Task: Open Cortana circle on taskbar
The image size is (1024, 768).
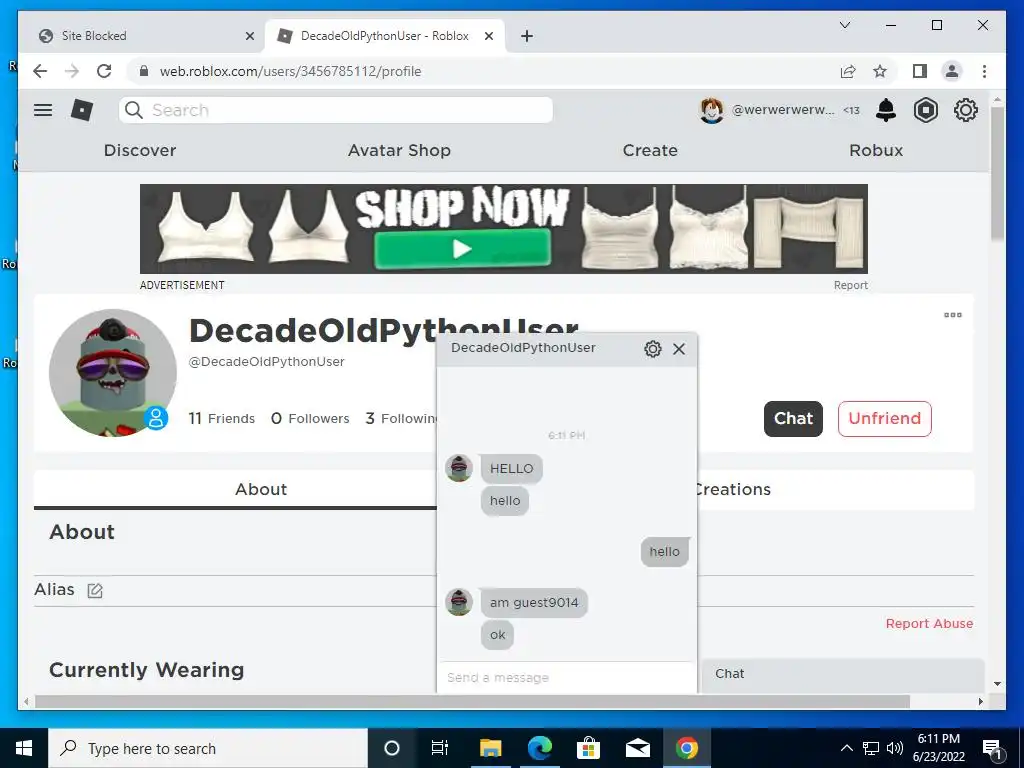Action: pos(392,748)
